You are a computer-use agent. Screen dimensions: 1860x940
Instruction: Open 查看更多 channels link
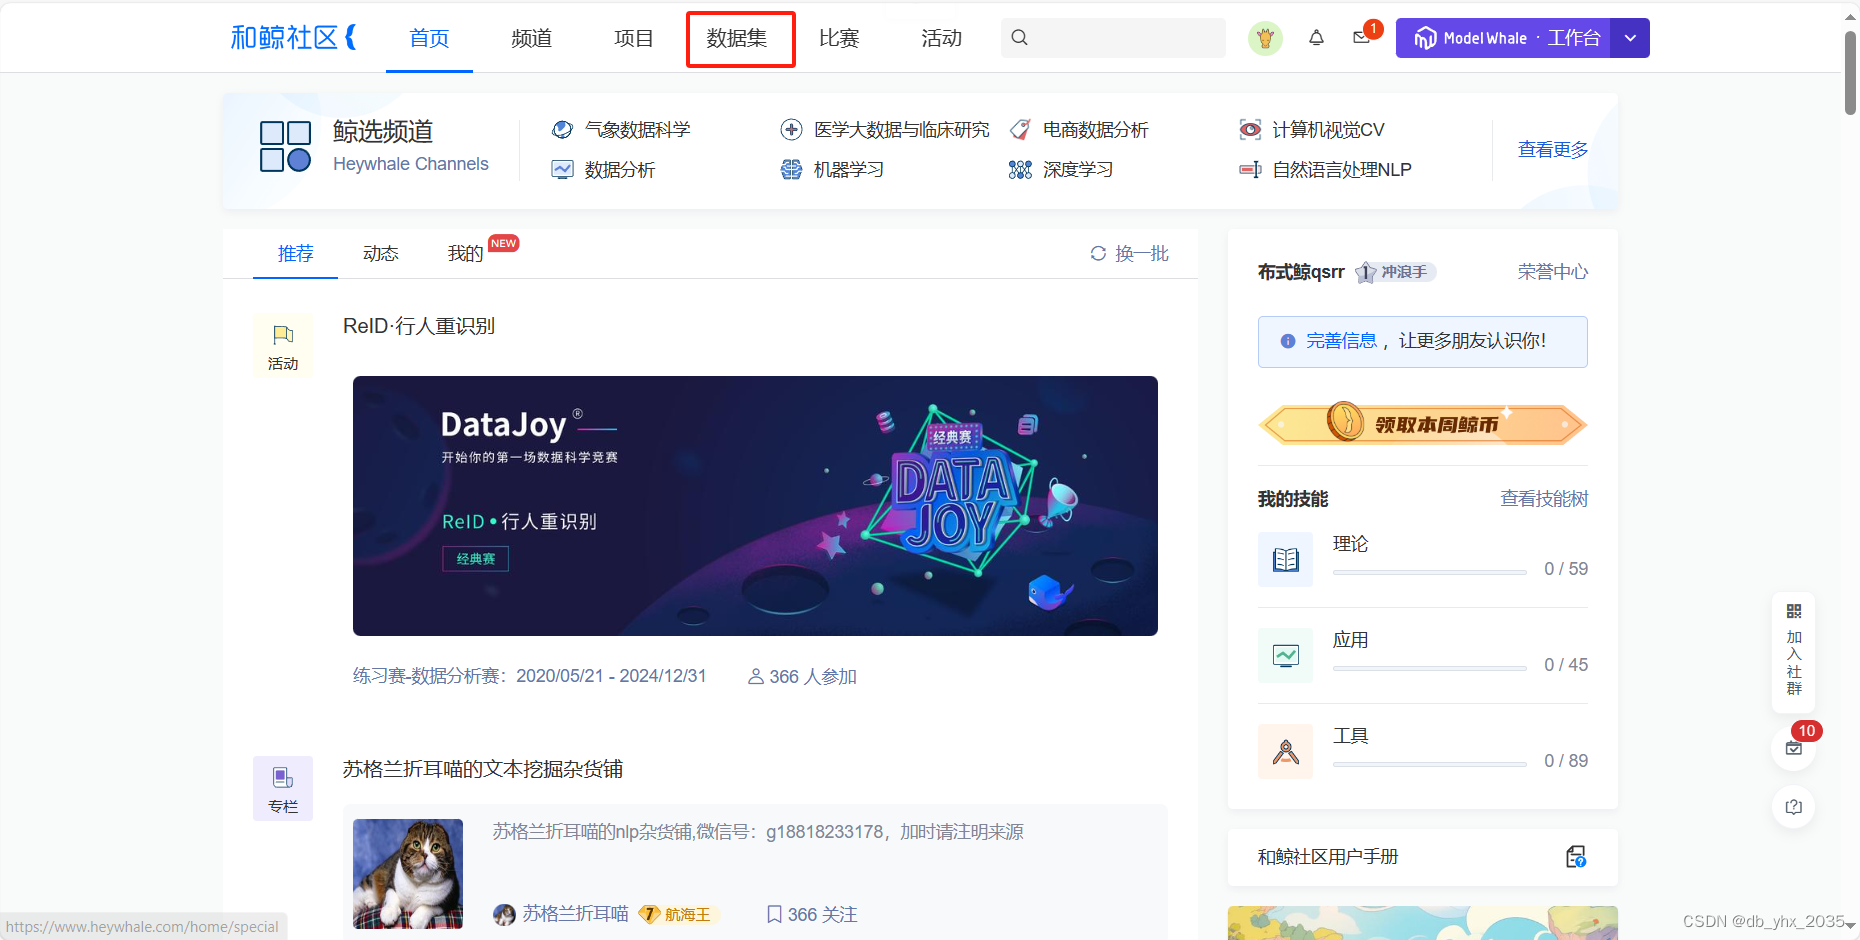coord(1552,150)
